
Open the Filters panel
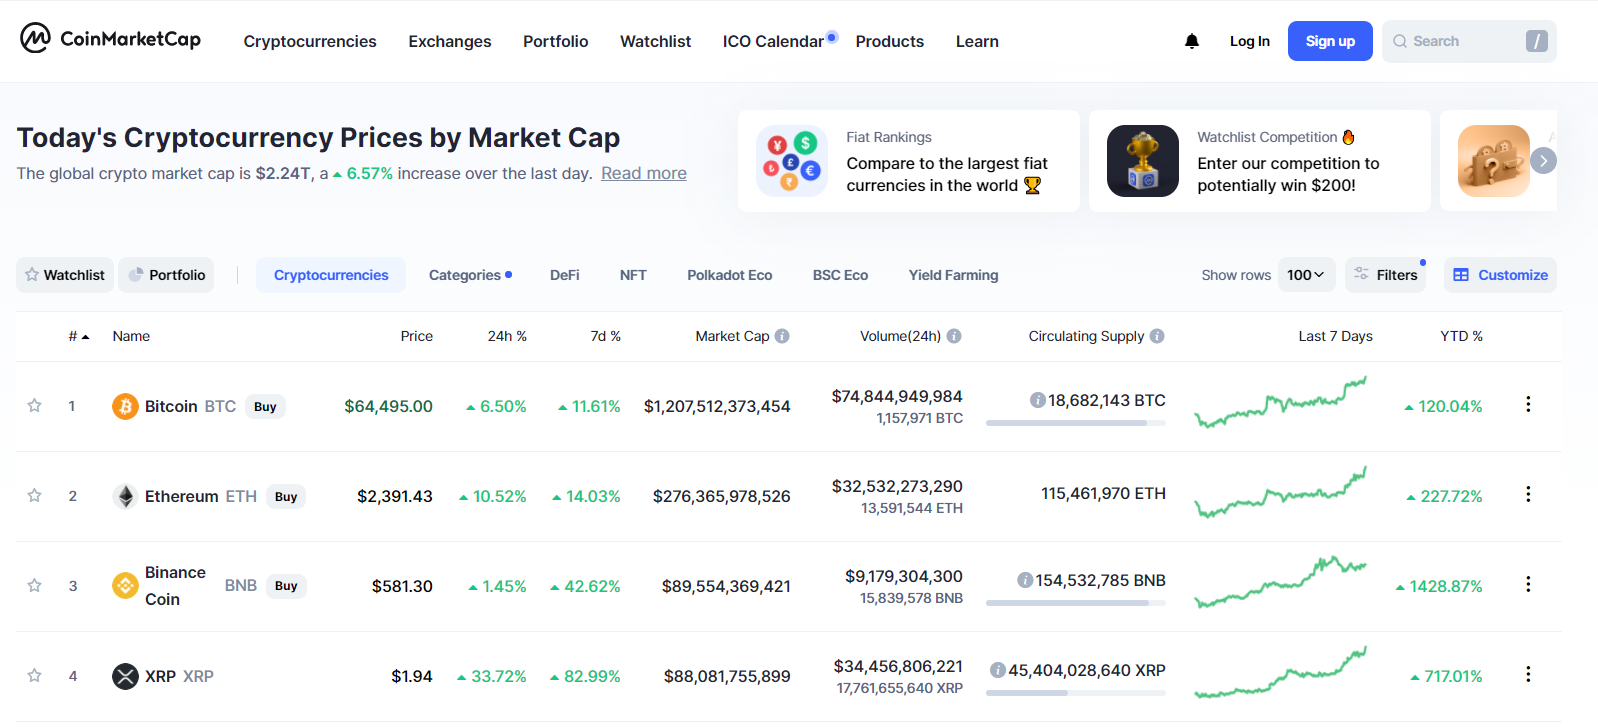(x=1386, y=275)
